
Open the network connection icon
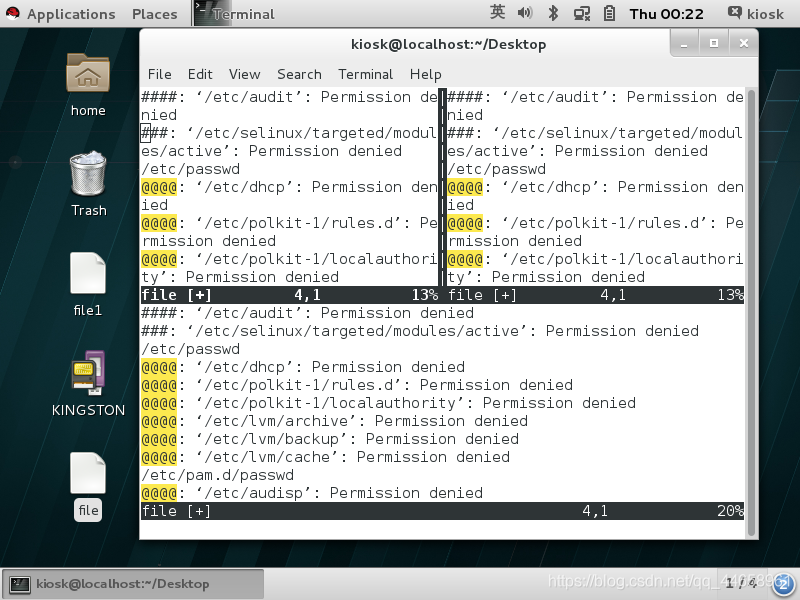pyautogui.click(x=582, y=13)
